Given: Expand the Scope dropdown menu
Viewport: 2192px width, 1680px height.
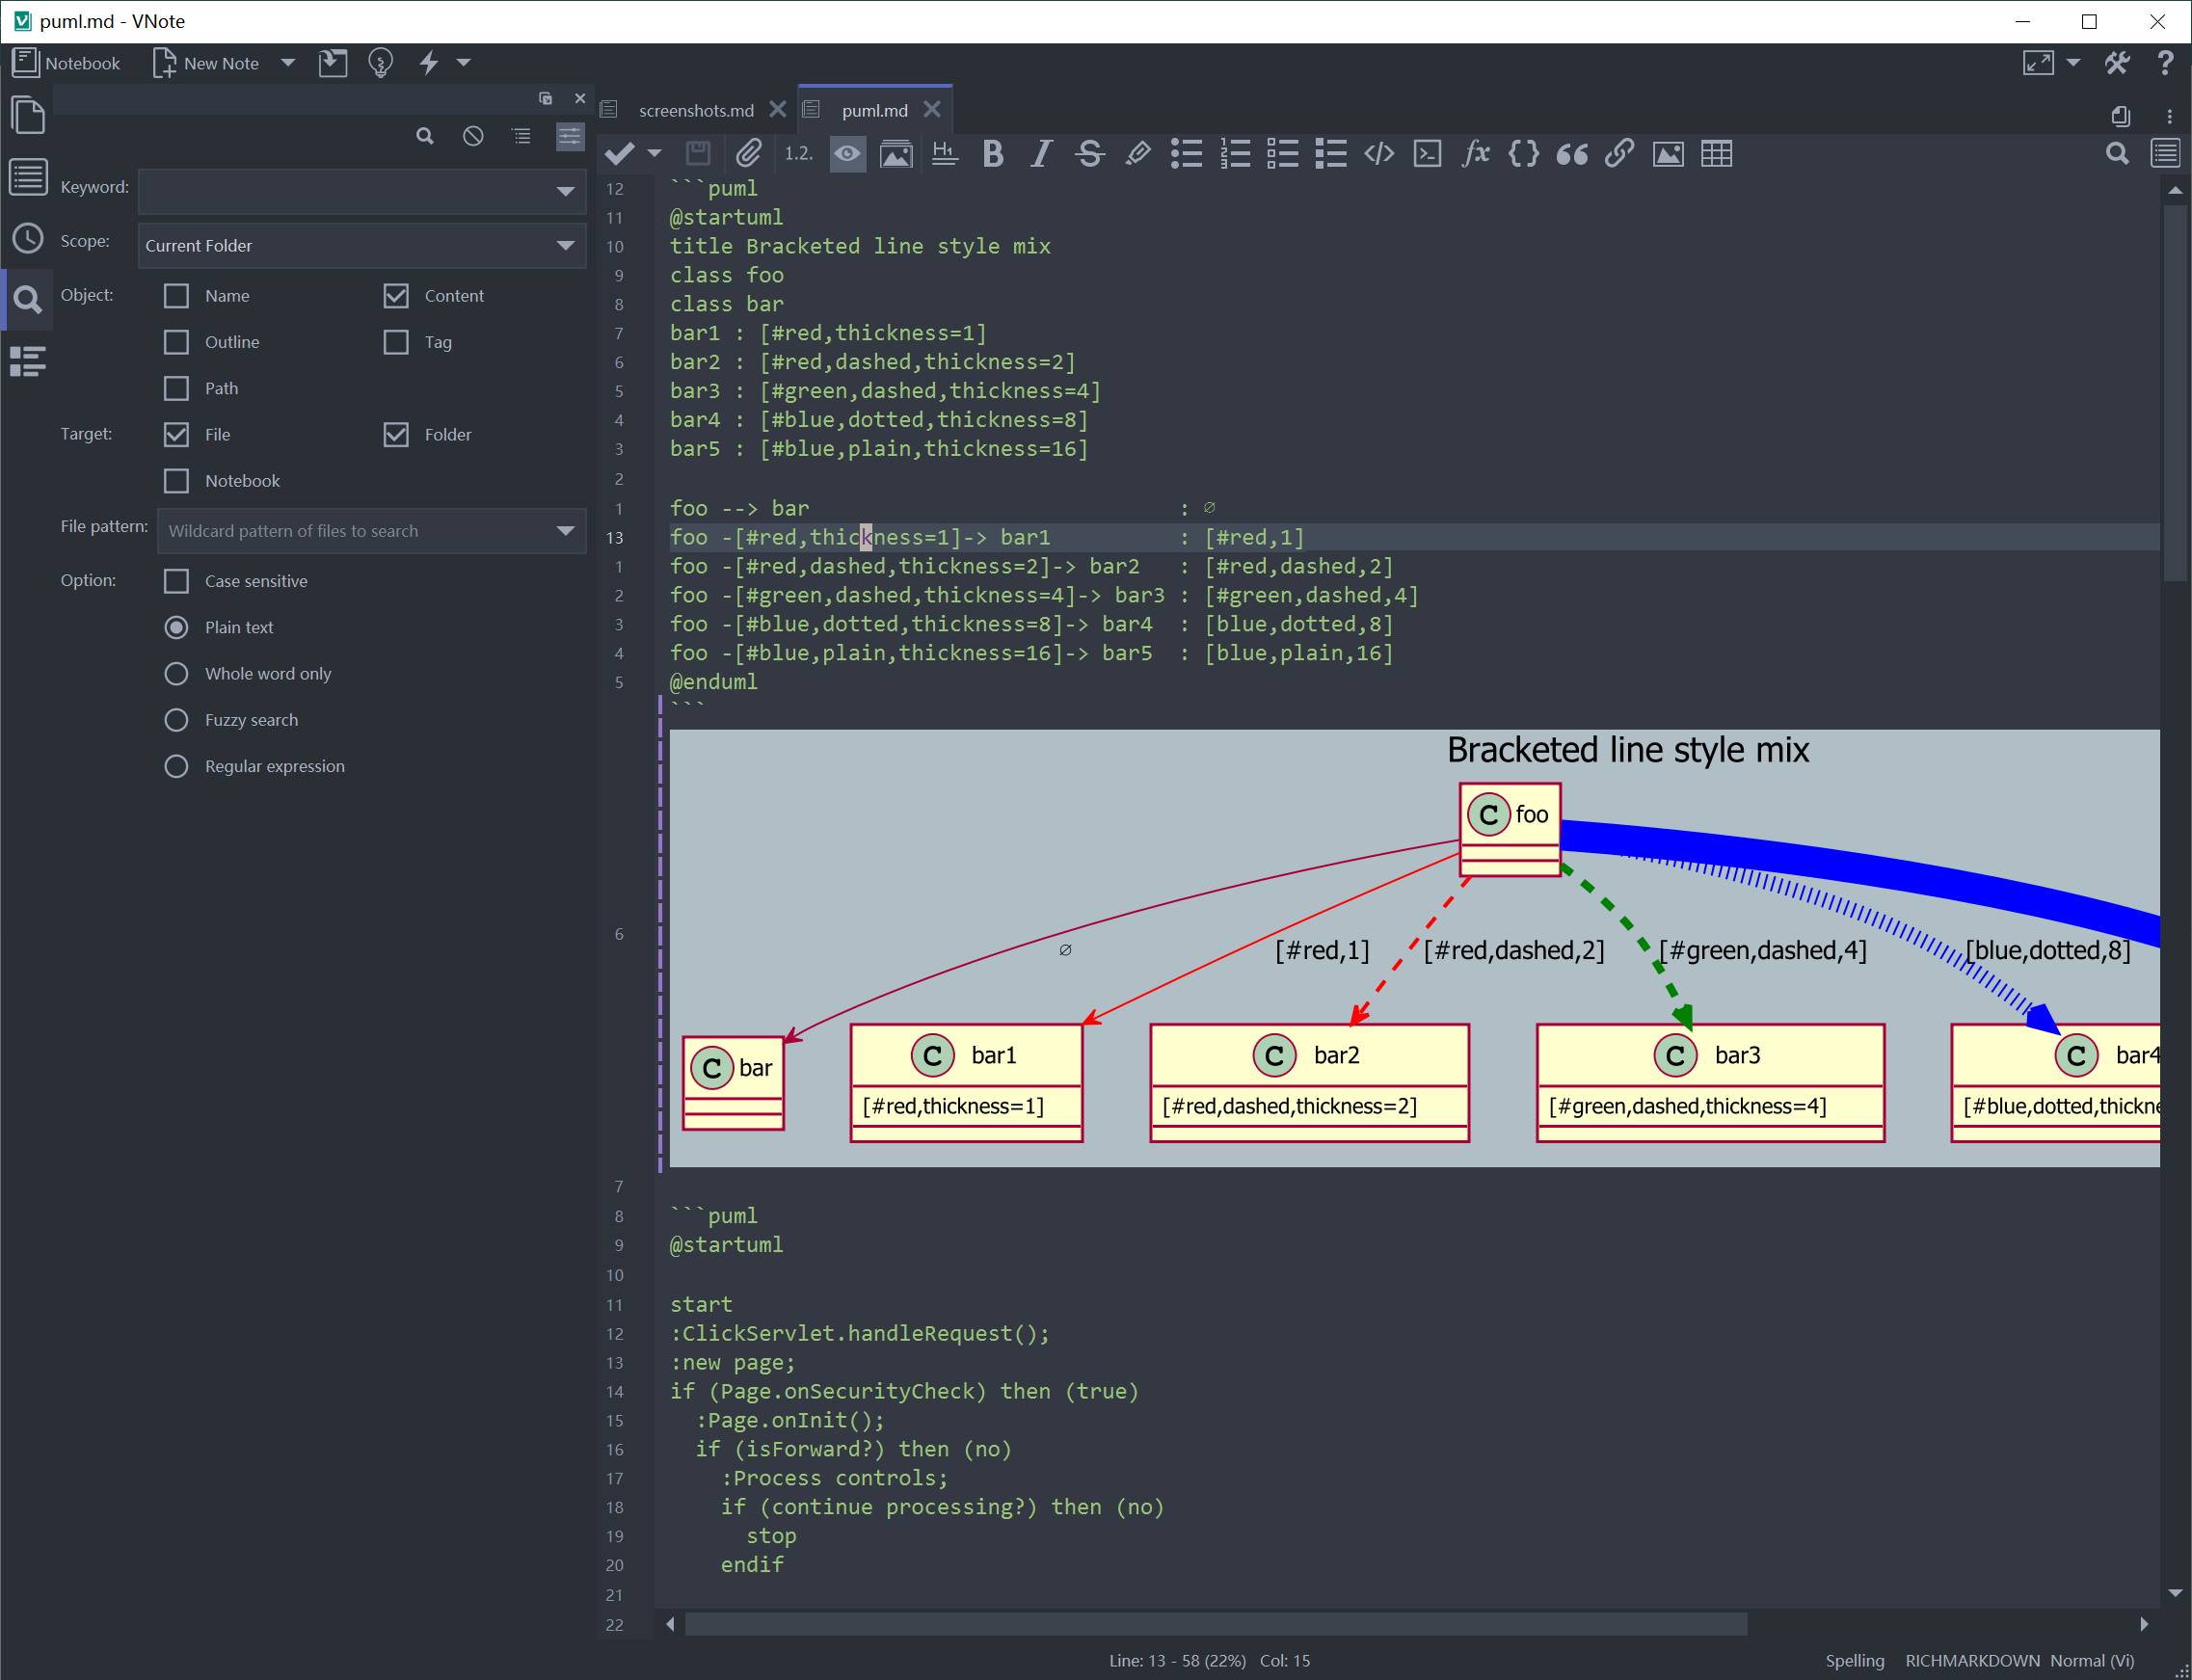Looking at the screenshot, I should pos(567,245).
